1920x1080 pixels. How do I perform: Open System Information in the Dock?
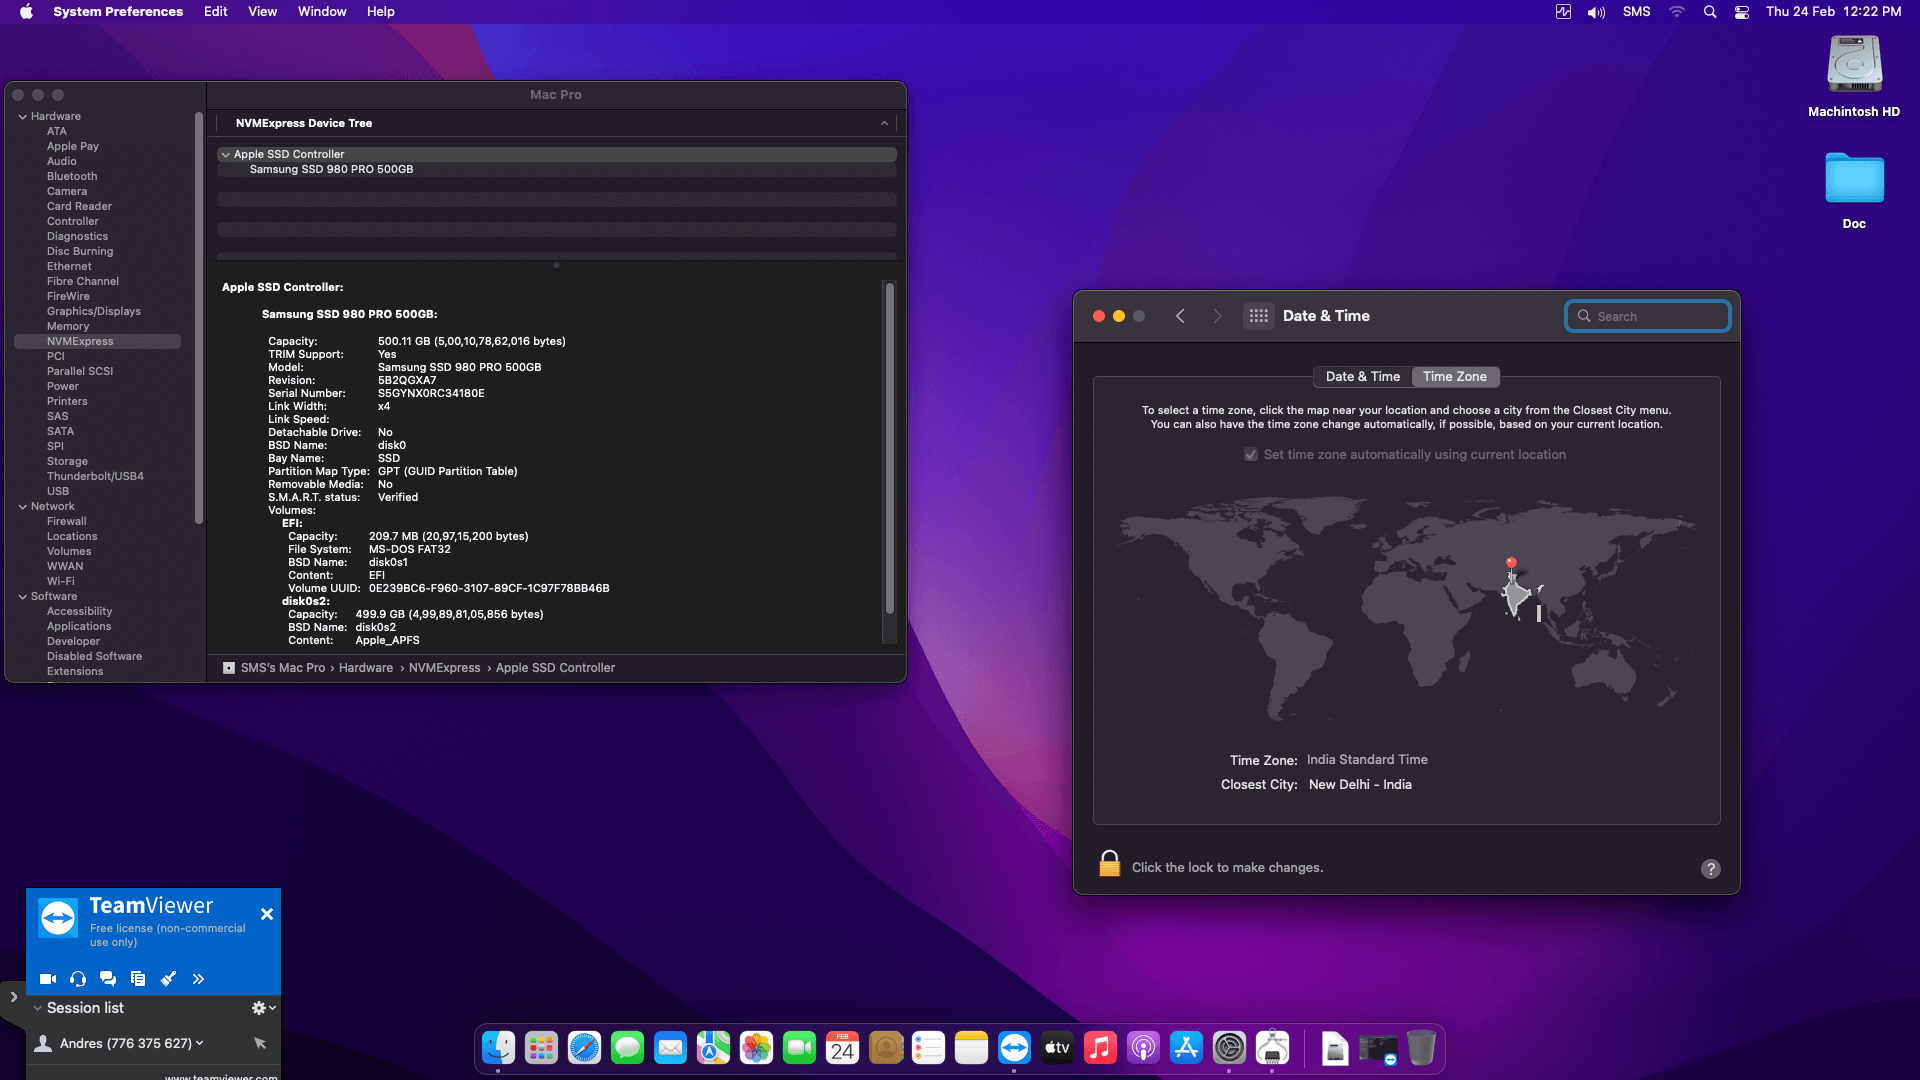click(1272, 1048)
